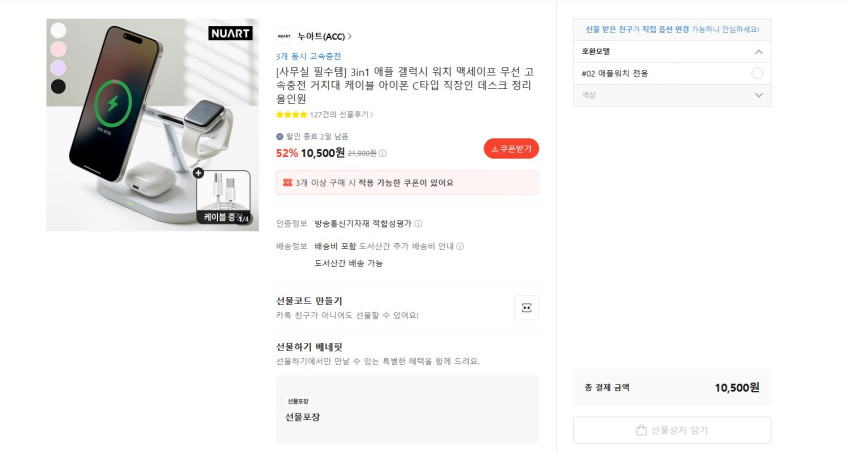
Task: Click the 선물포장 gift wrapping box
Action: (406, 409)
